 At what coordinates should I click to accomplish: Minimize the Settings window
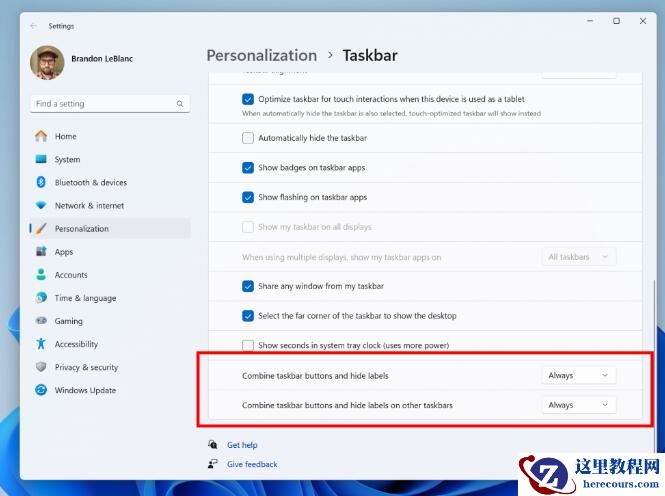point(590,21)
